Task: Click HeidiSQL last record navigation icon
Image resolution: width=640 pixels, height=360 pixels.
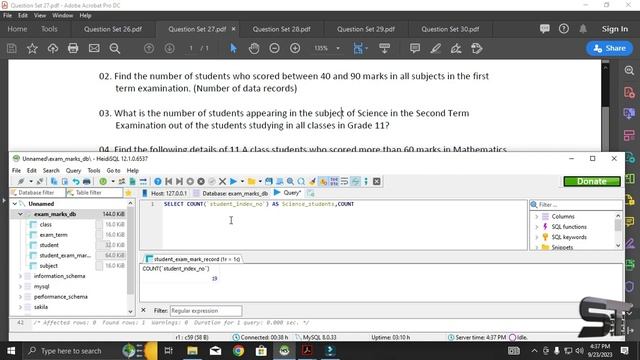Action: (179, 181)
